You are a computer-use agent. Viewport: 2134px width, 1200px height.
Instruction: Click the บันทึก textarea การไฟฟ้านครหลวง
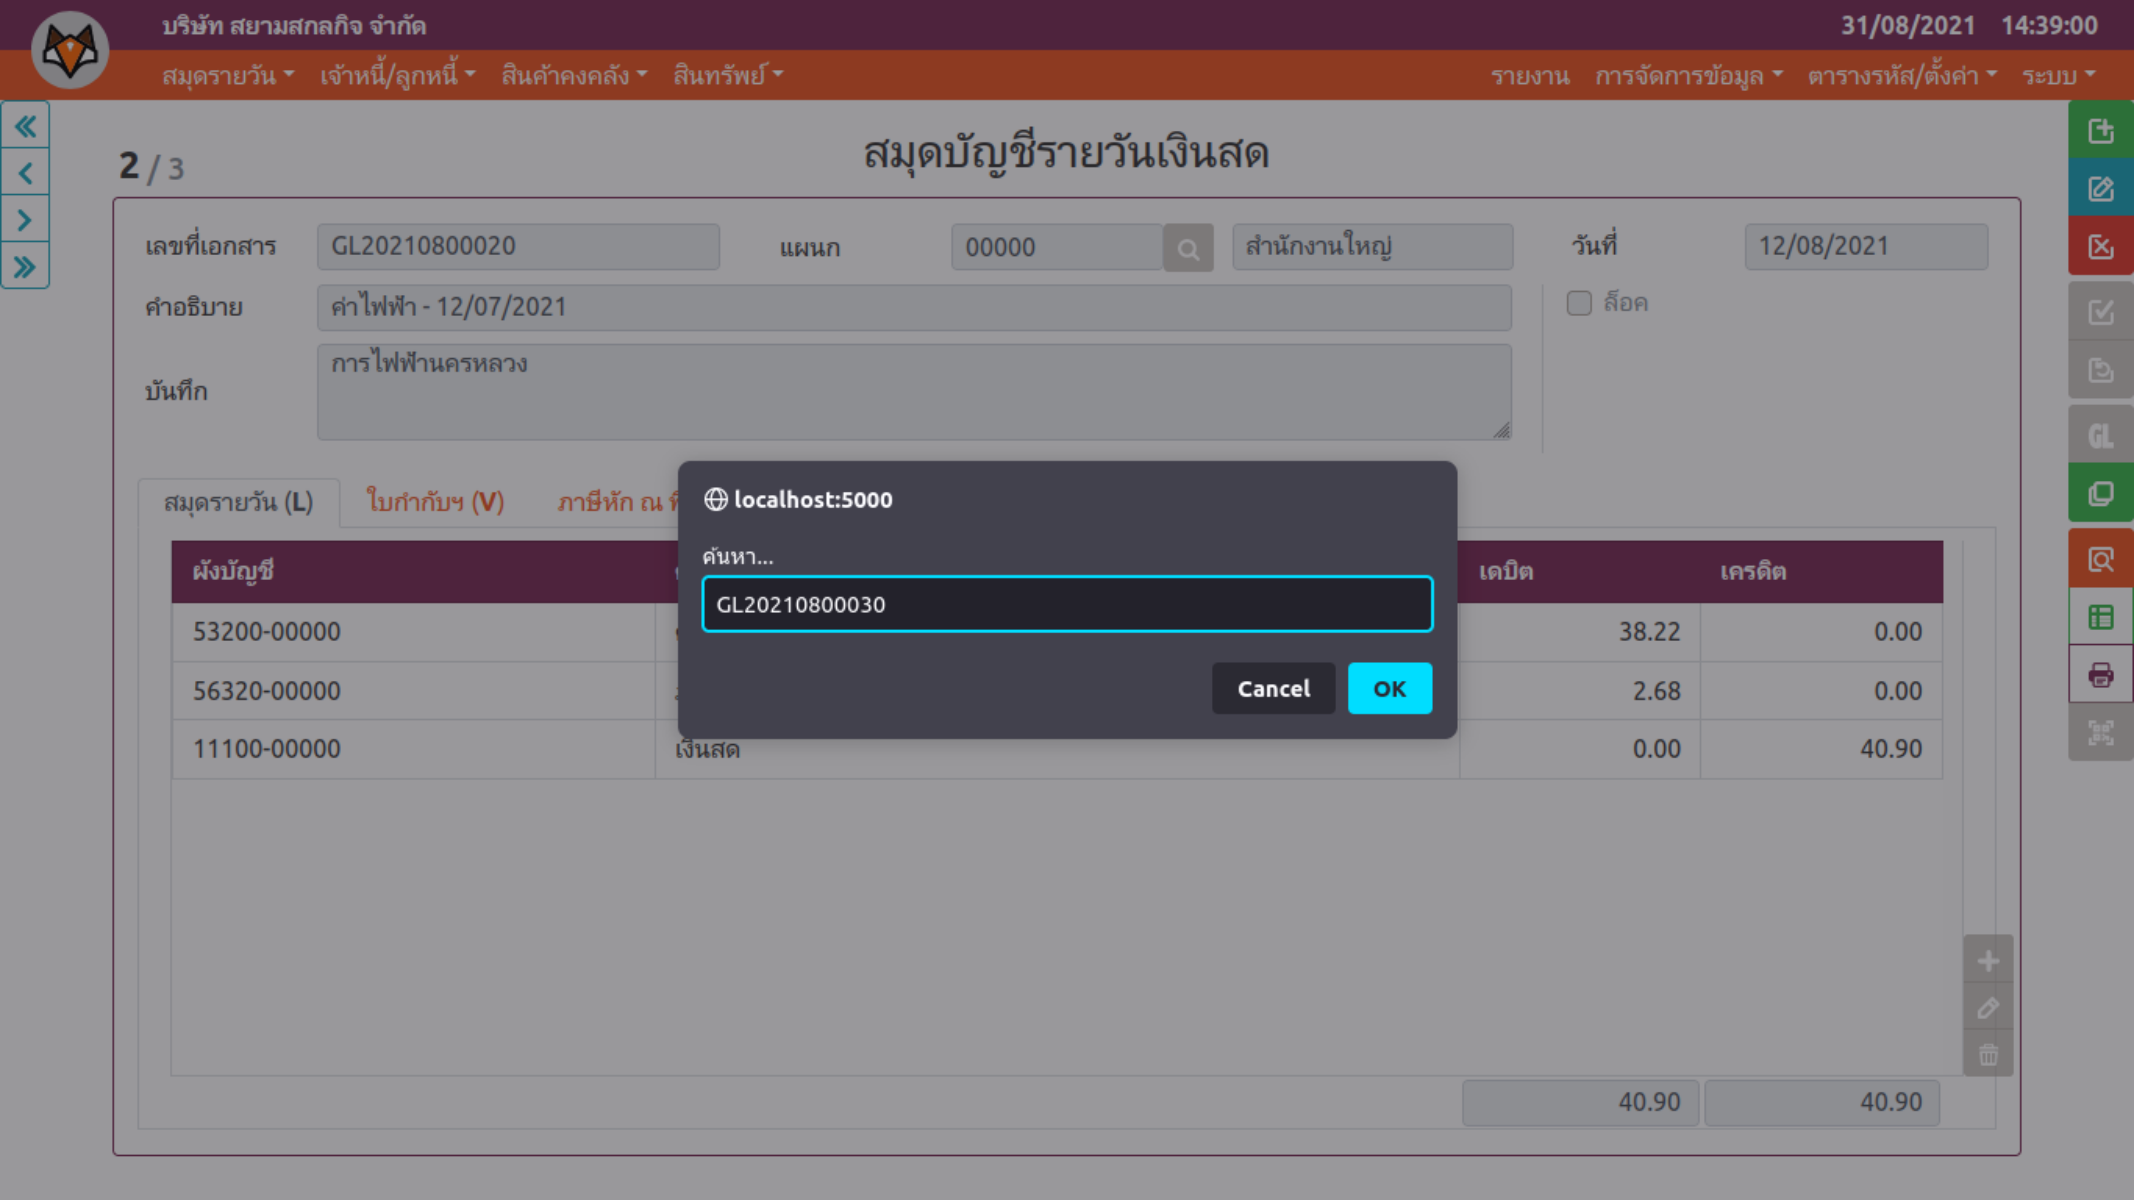pos(914,392)
